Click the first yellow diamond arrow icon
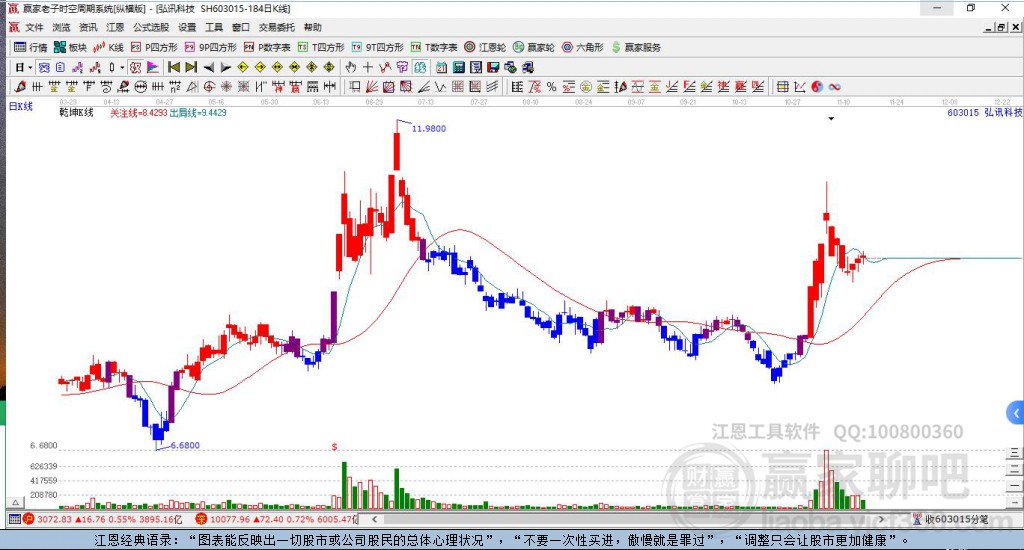1024x550 pixels. click(x=243, y=67)
